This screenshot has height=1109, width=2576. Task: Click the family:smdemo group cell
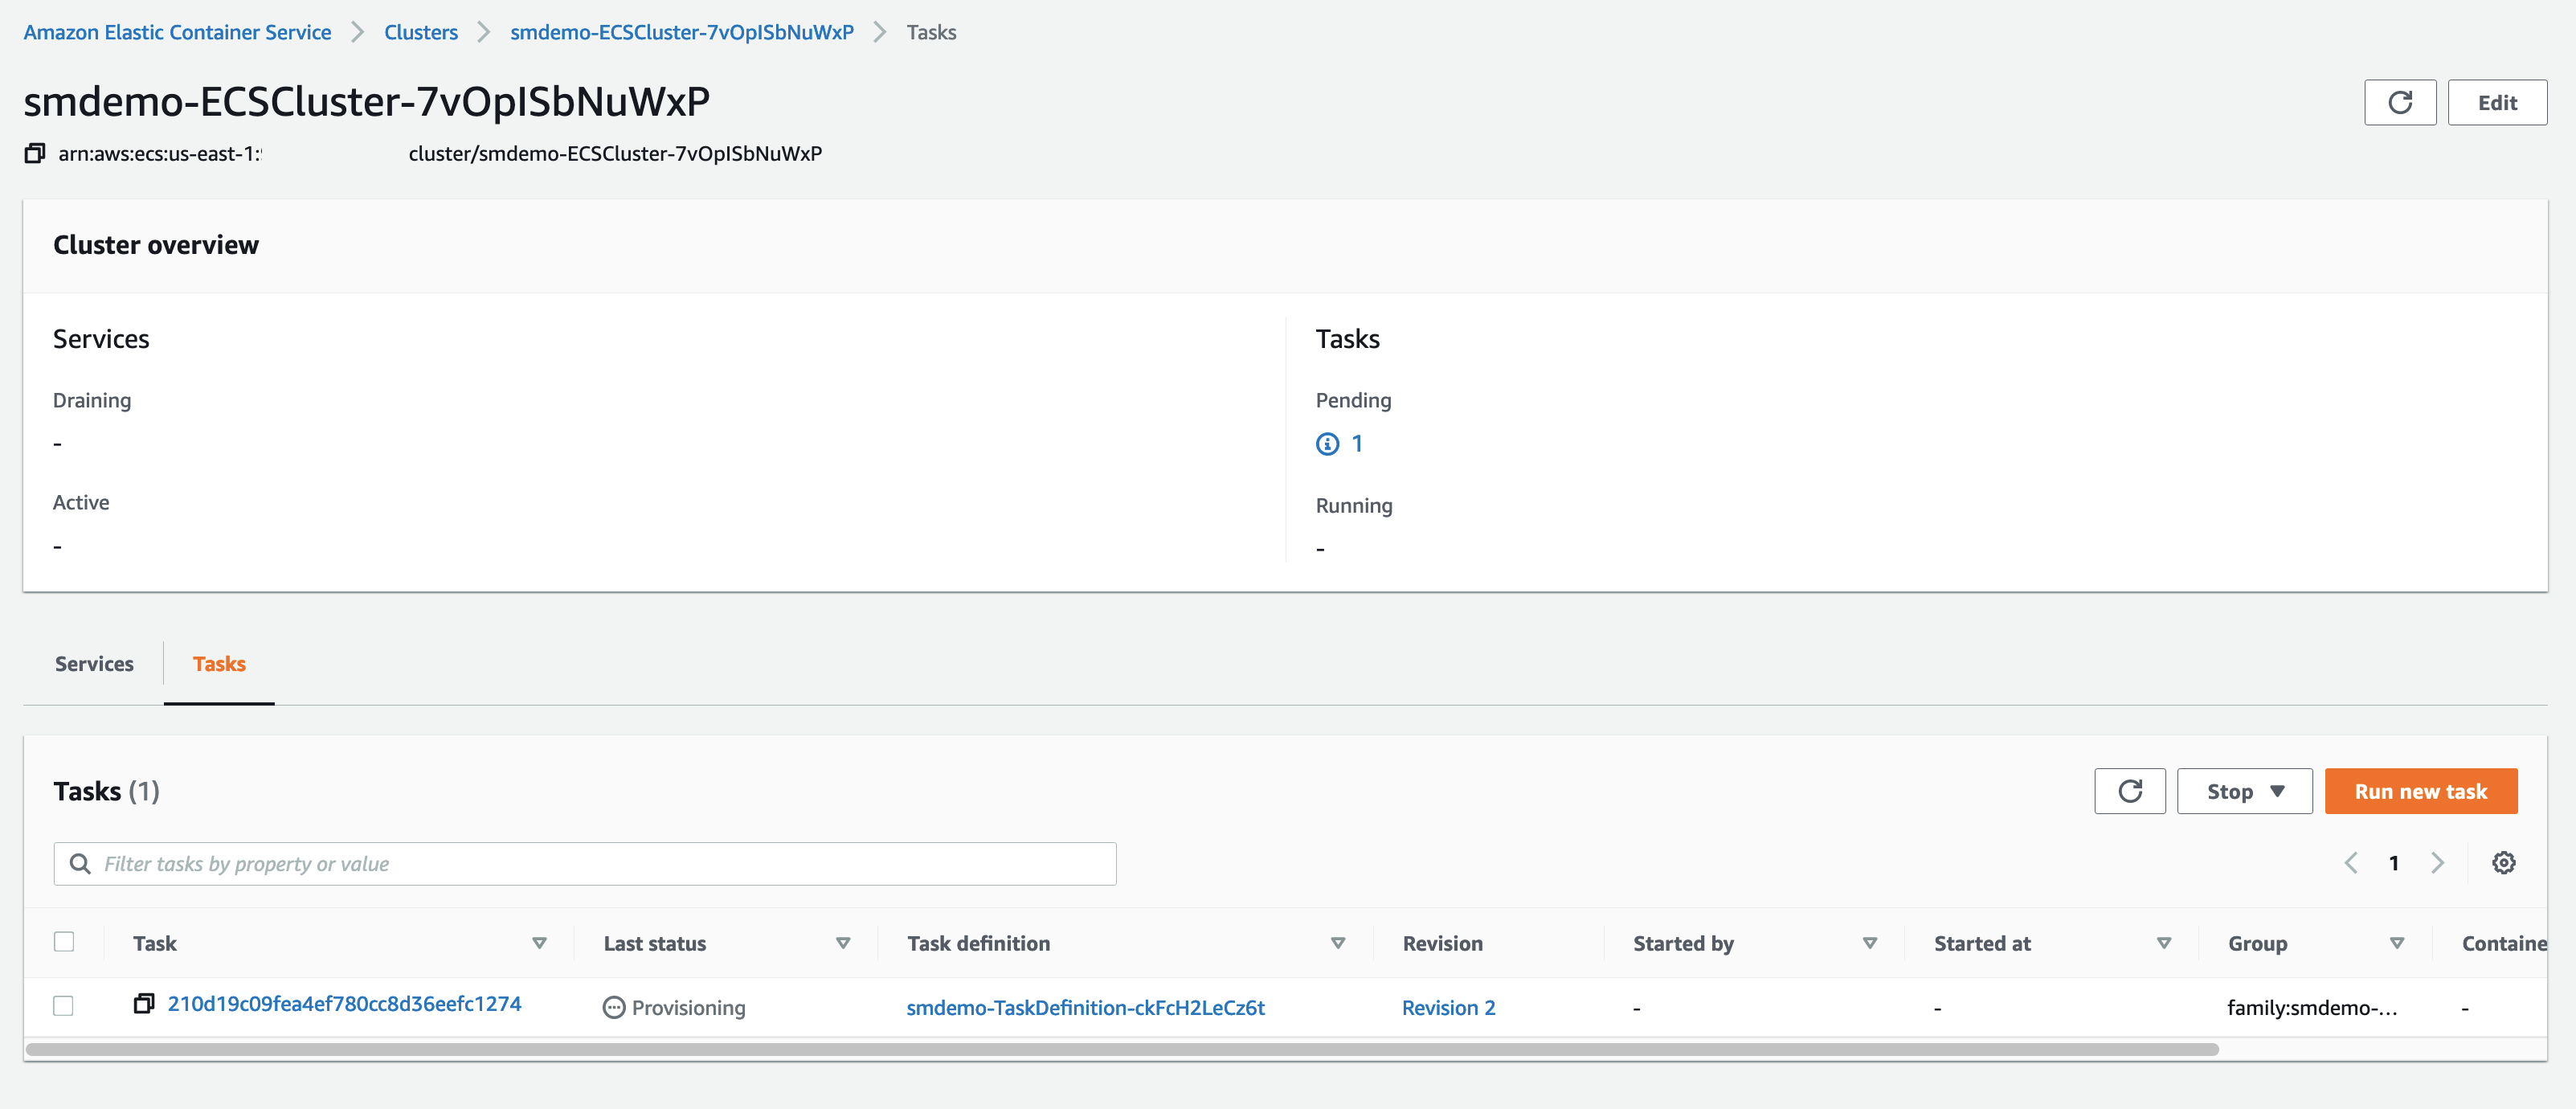pyautogui.click(x=2312, y=1007)
